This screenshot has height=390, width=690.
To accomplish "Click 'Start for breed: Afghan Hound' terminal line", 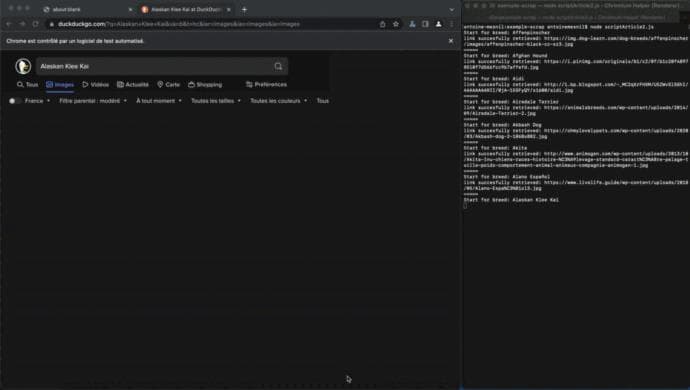I will tap(505, 56).
